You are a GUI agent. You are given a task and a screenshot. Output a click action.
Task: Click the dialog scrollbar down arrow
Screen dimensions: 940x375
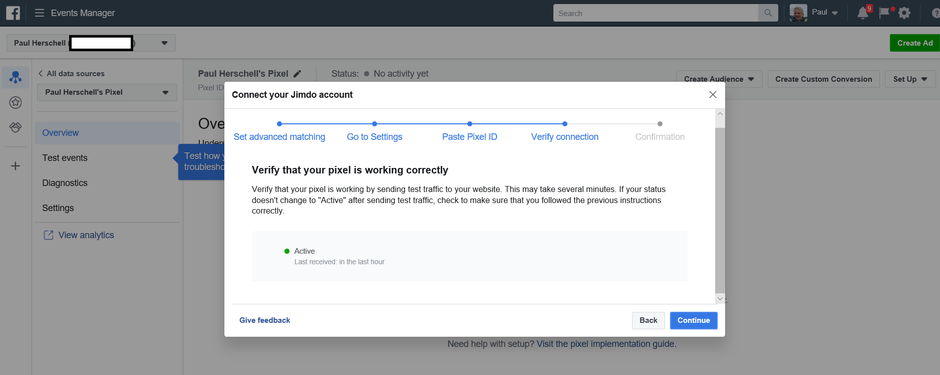[x=719, y=298]
